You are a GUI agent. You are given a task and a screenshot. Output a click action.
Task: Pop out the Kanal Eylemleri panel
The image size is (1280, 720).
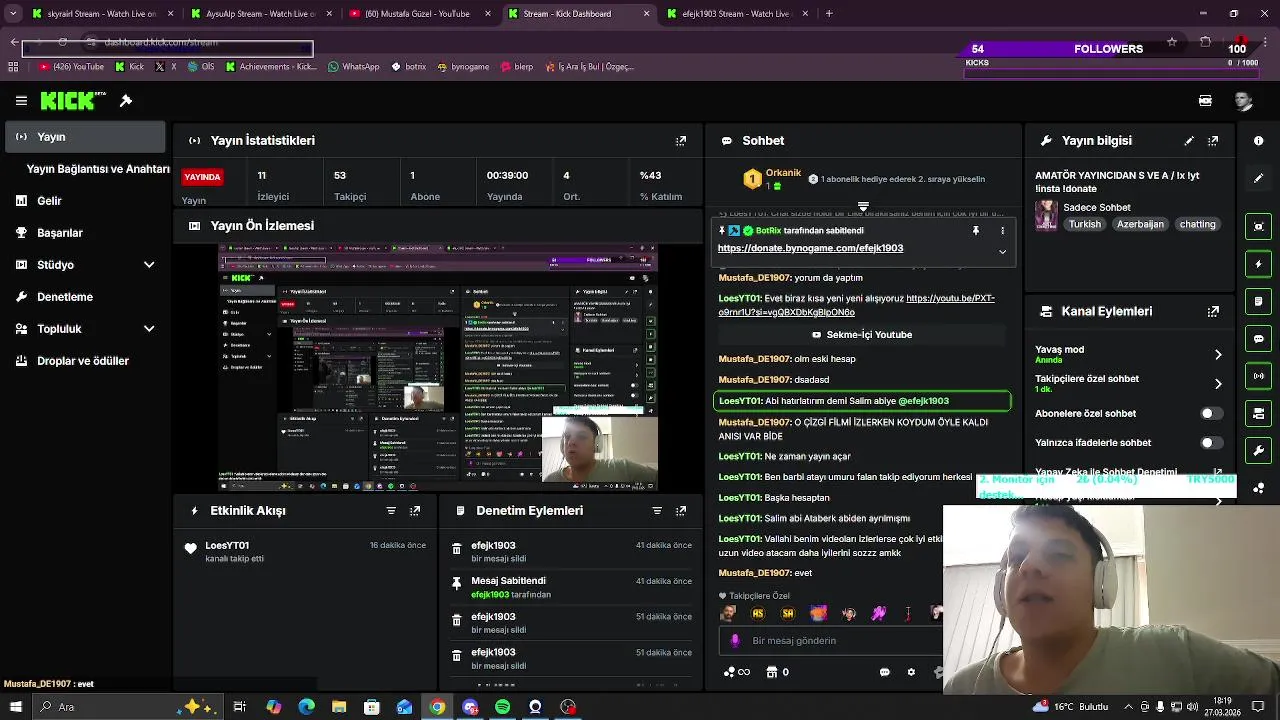coord(1213,311)
